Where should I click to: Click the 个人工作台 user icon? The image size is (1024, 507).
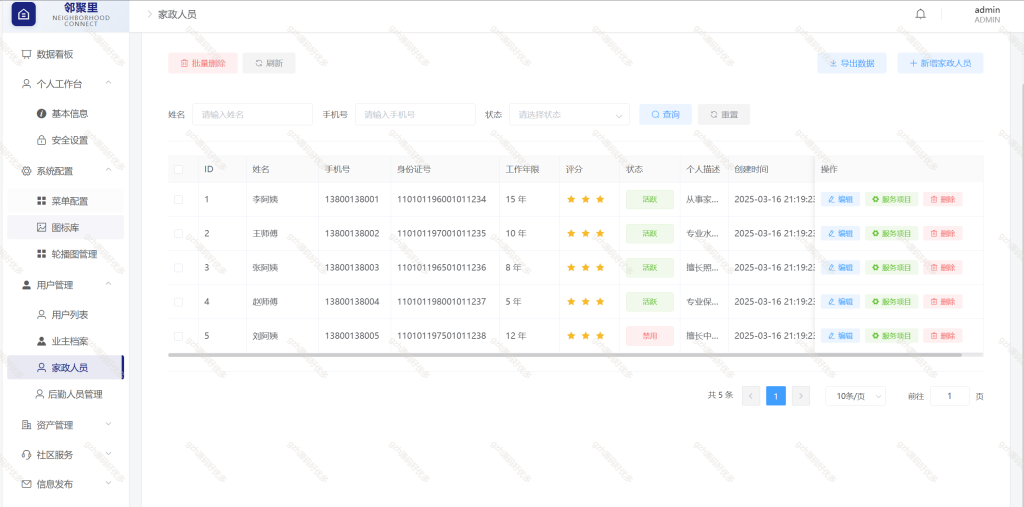pos(26,84)
